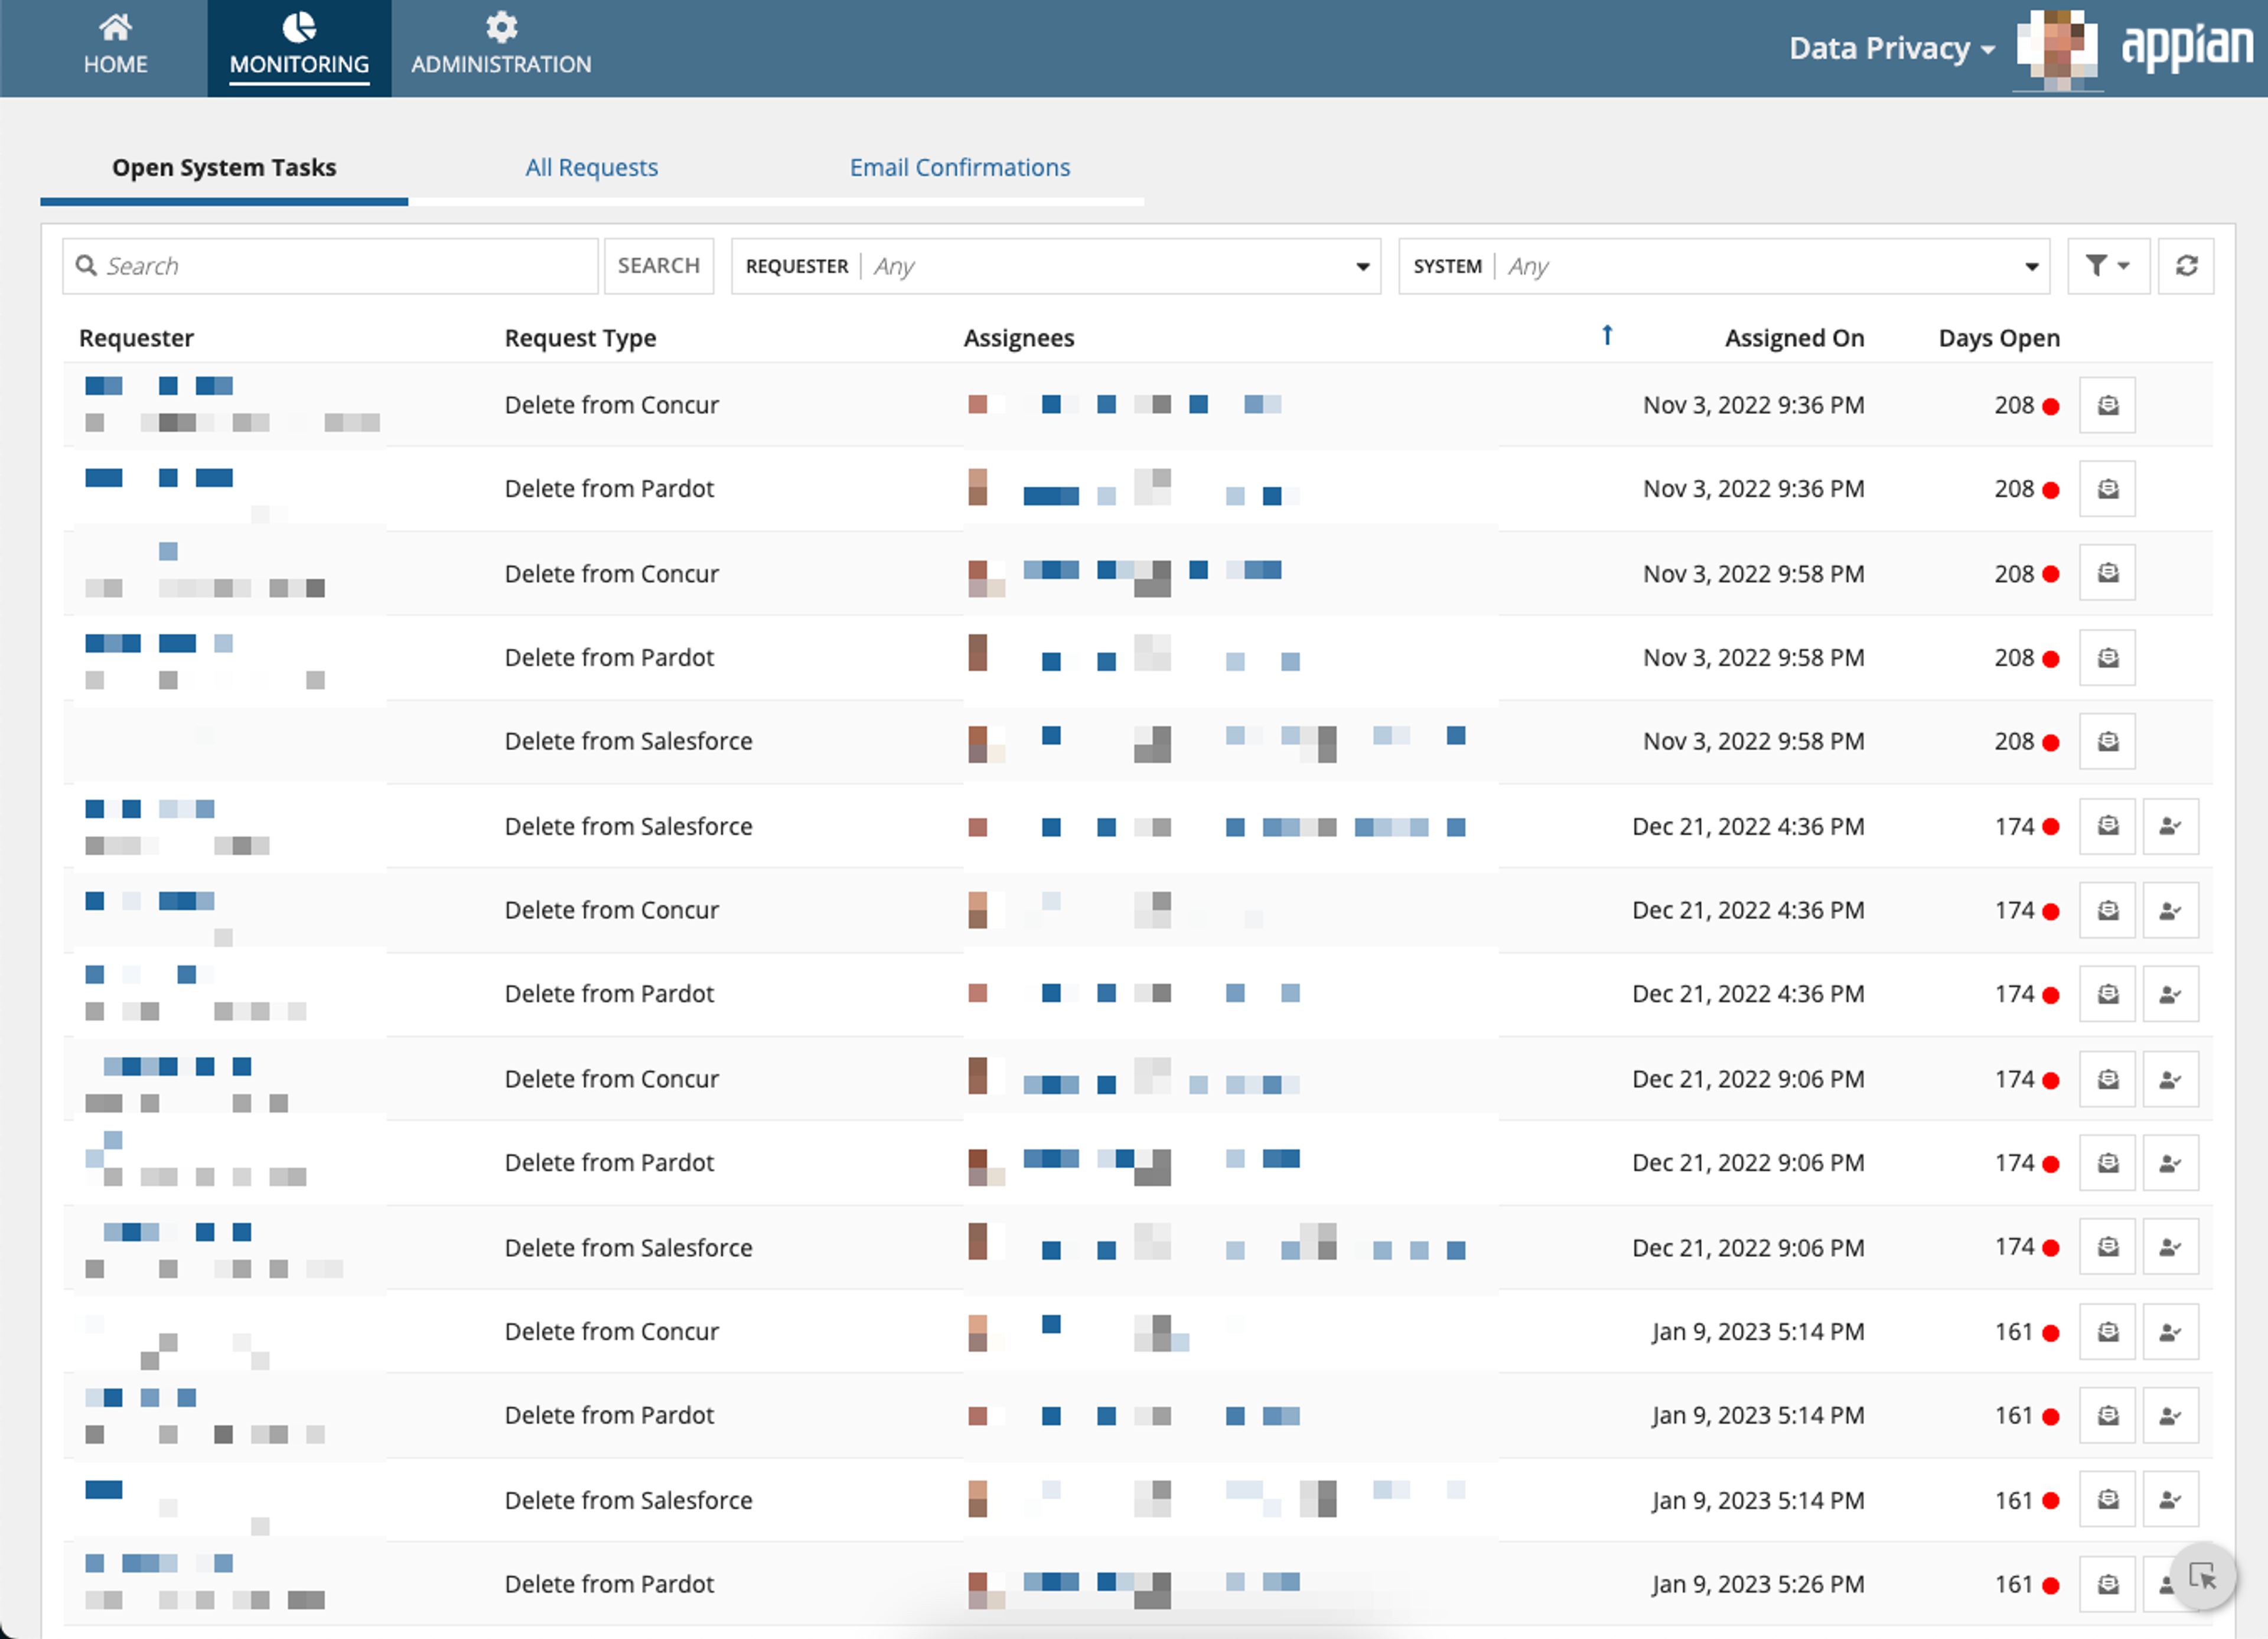Open envelope icon for Pardot Nov 3 9:36 PM
This screenshot has width=2268, height=1639.
pos(2107,489)
